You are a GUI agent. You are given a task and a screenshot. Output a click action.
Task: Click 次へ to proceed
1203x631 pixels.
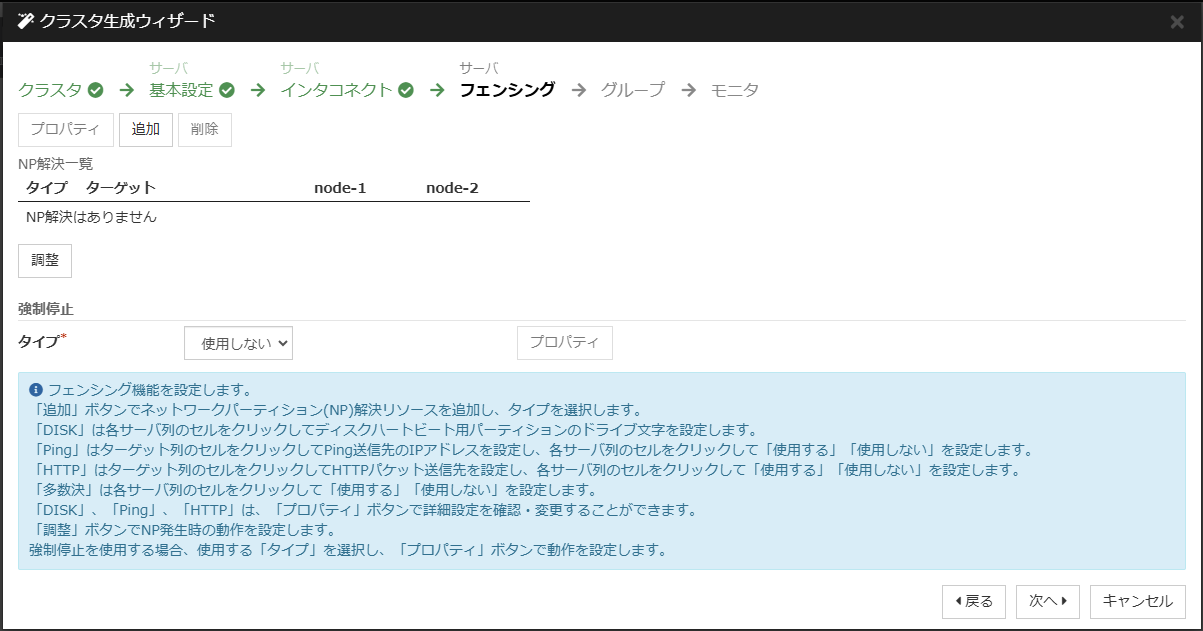(1047, 601)
